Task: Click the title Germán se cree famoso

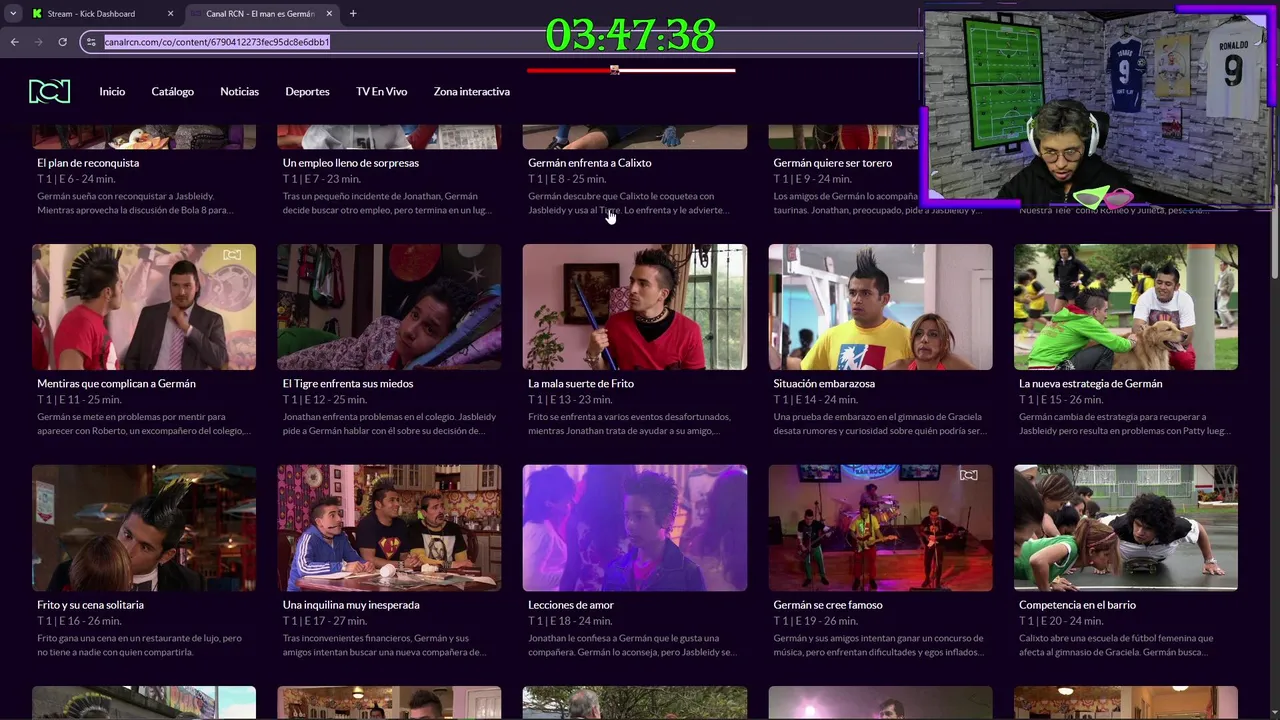Action: coord(828,605)
